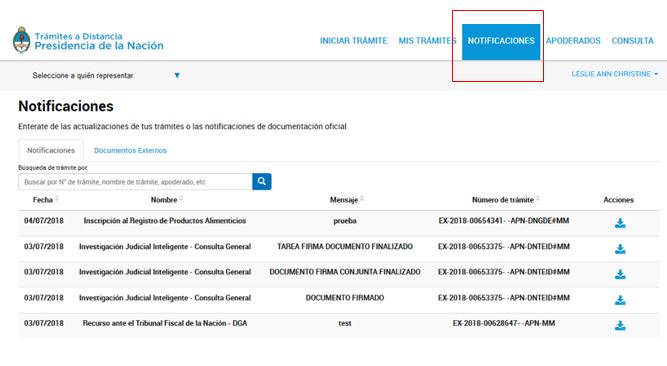Click the TAREA FIRMA DOCUMENTO FINALIZADO message
Screen dimensions: 667x366
(345, 246)
